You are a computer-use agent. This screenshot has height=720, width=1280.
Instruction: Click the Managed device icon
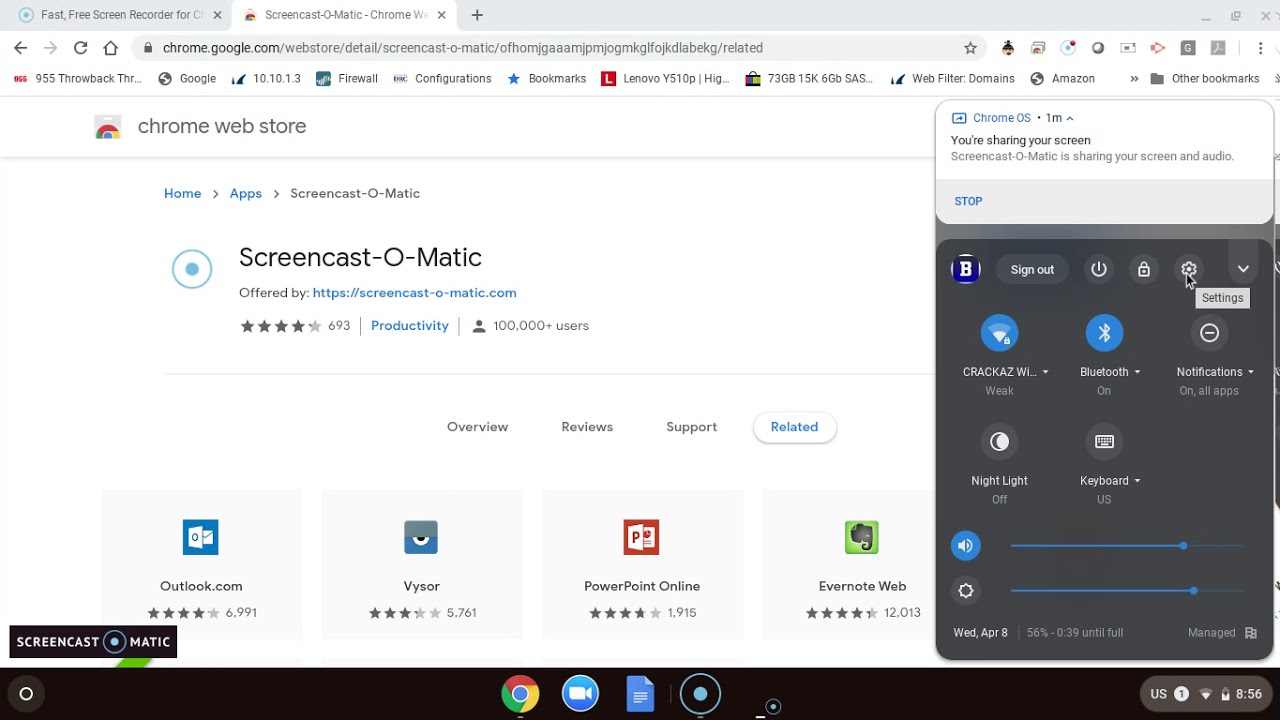[x=1251, y=633]
